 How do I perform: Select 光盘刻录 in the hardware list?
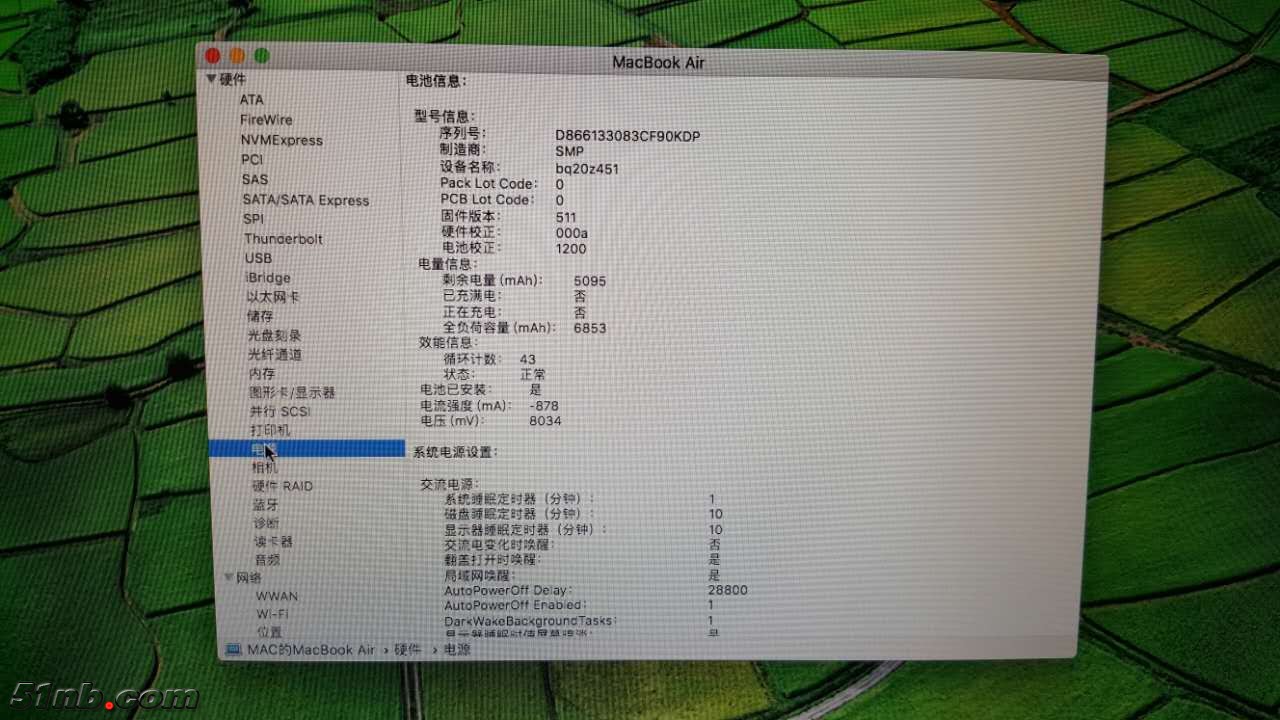coord(274,336)
